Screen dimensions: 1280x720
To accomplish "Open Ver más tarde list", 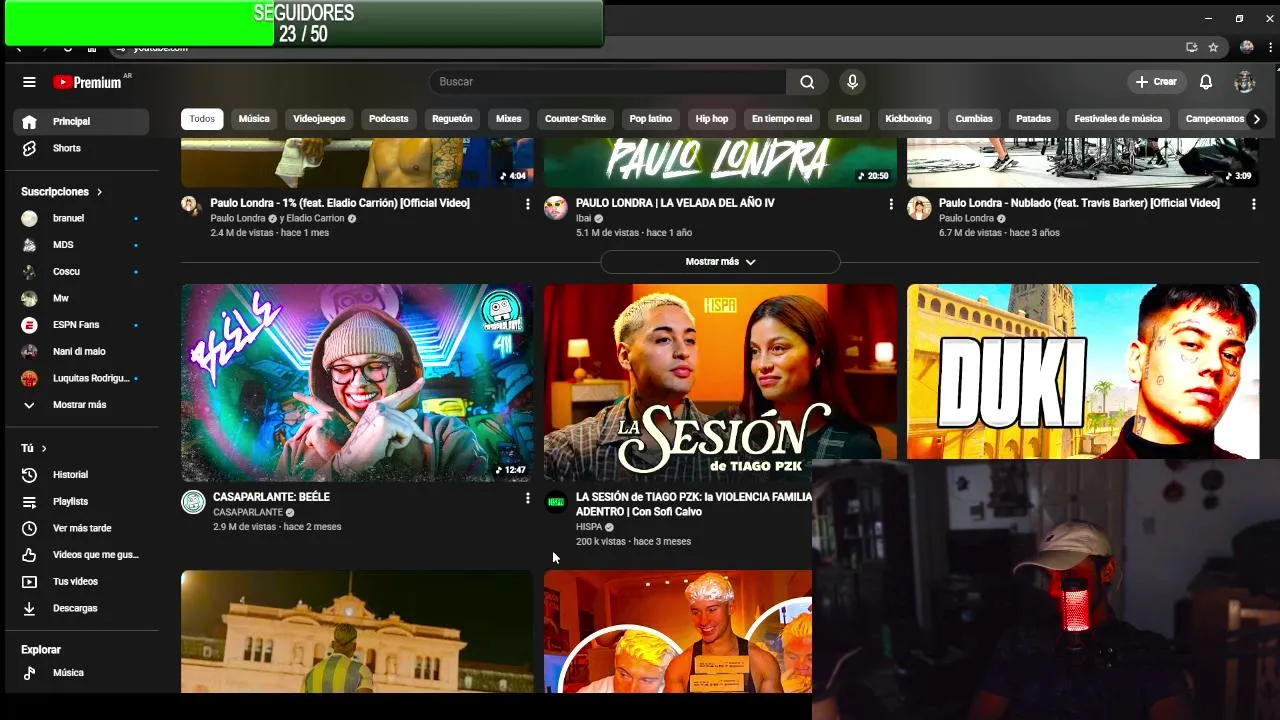I will [x=81, y=528].
